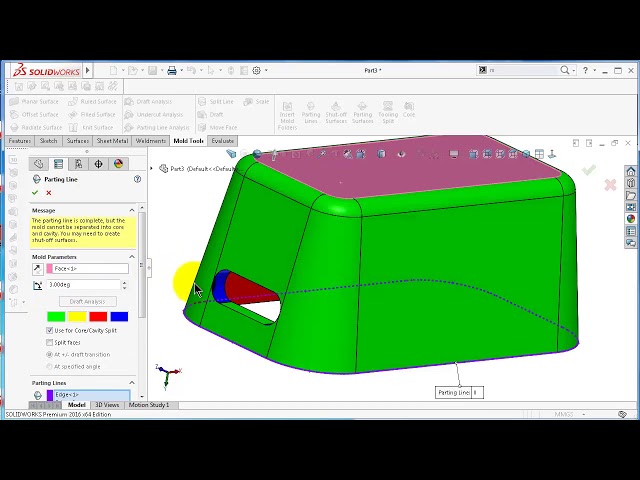This screenshot has height=480, width=640.
Task: Switch to the FeatureManager design tree tab icon
Action: point(39,164)
